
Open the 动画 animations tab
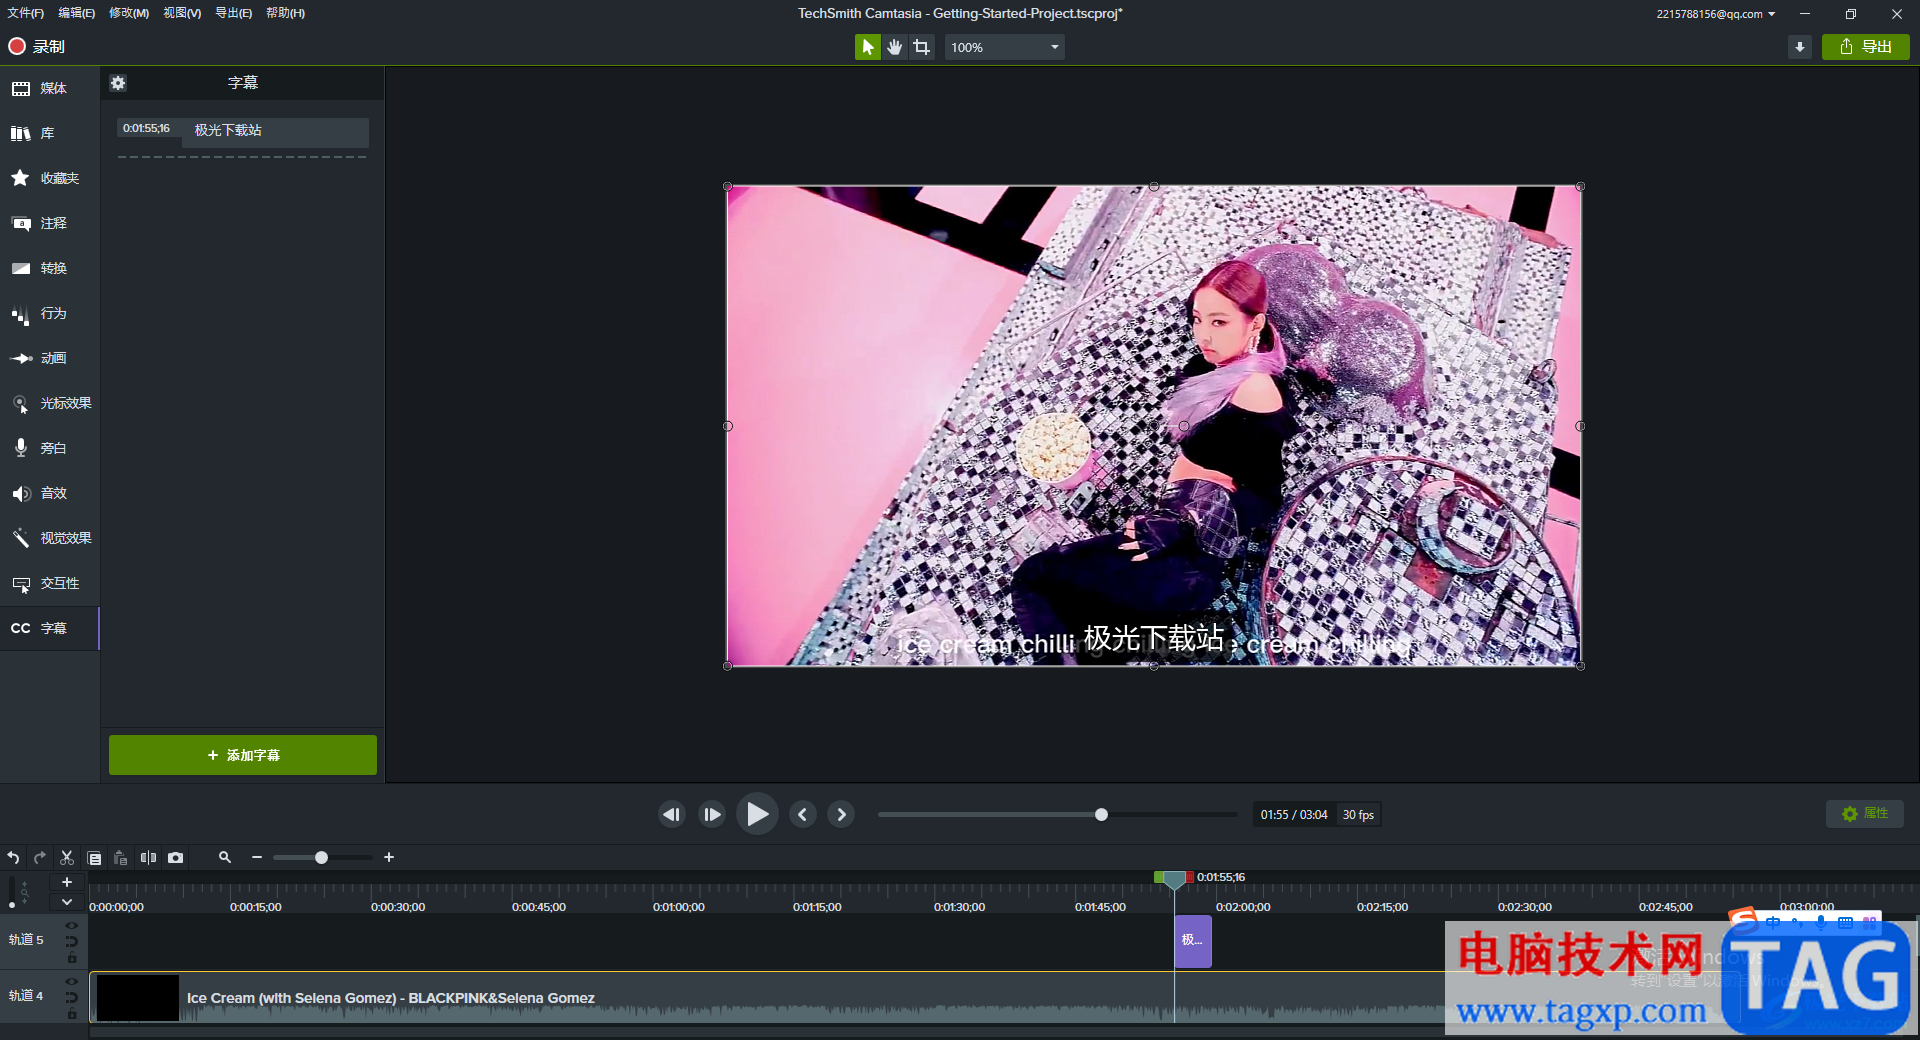tap(49, 359)
